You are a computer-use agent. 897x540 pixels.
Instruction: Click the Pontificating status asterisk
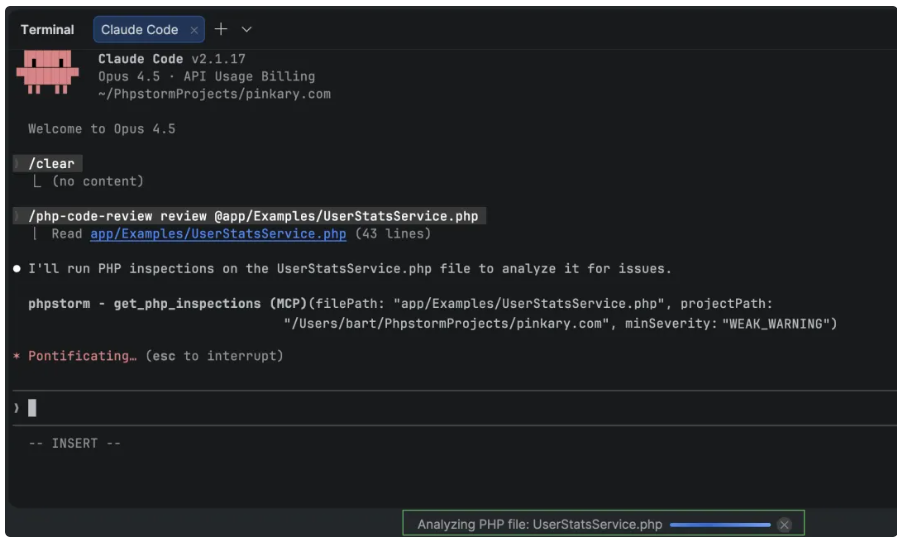[x=17, y=356]
